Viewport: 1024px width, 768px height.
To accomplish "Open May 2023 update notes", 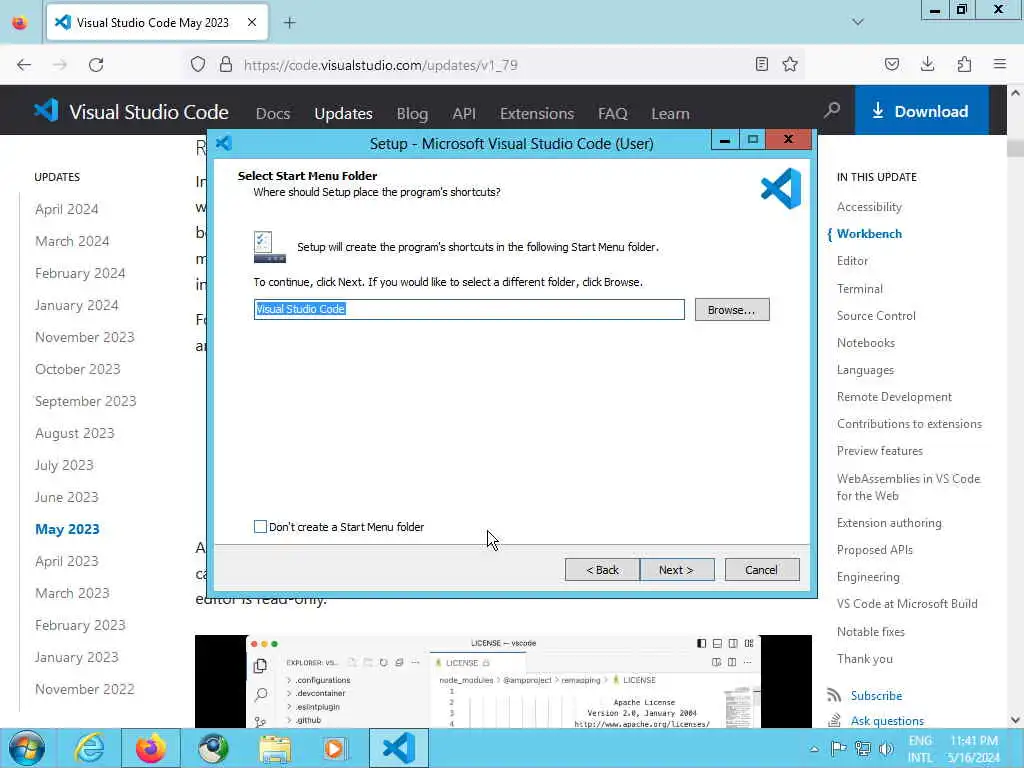I will pos(67,529).
